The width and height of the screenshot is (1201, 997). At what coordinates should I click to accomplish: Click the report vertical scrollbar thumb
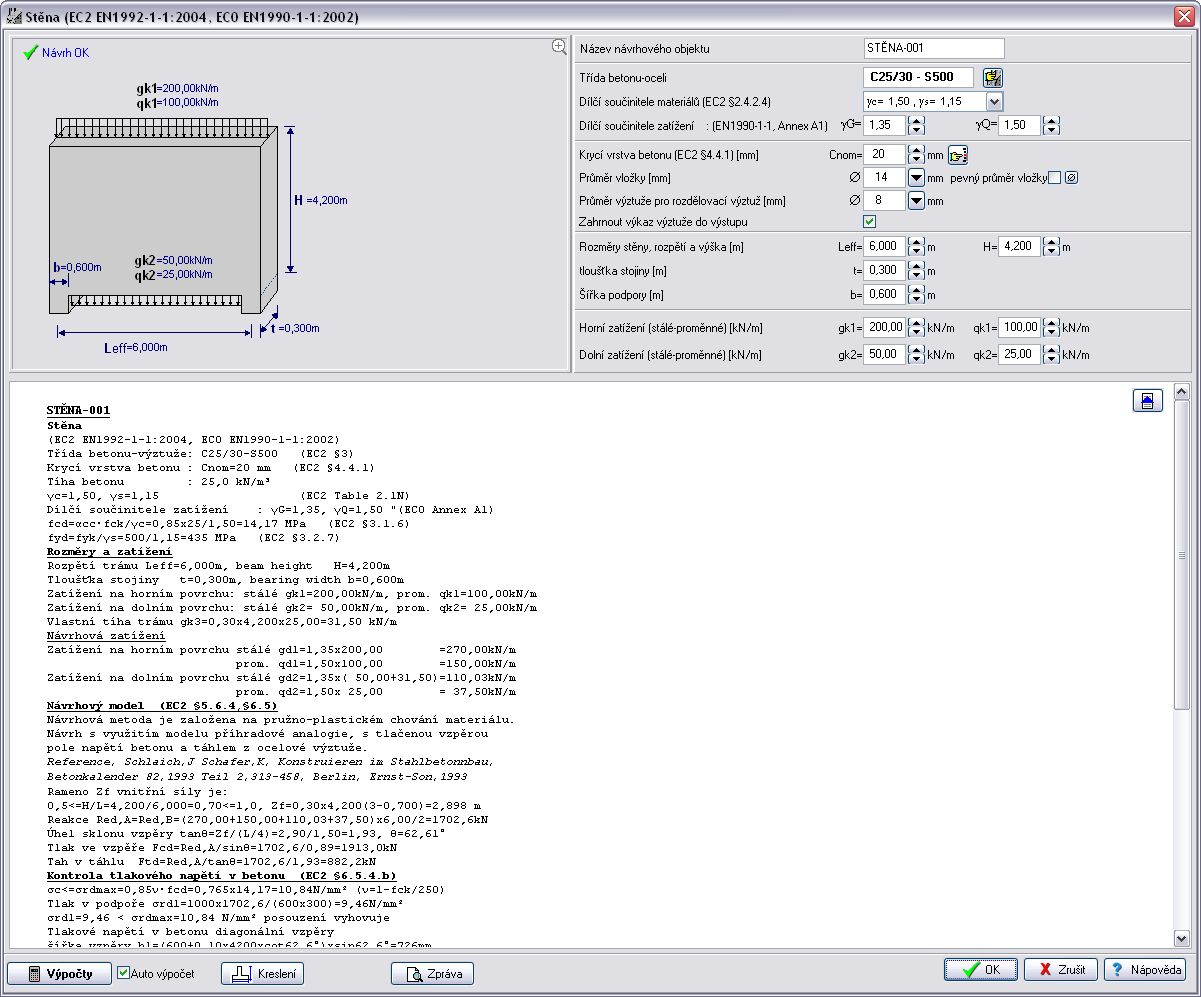click(x=1182, y=555)
